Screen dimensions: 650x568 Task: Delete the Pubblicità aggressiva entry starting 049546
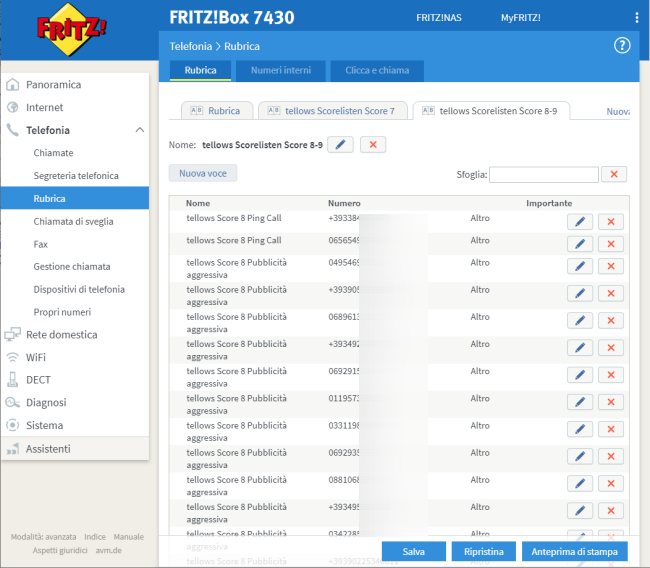click(611, 266)
